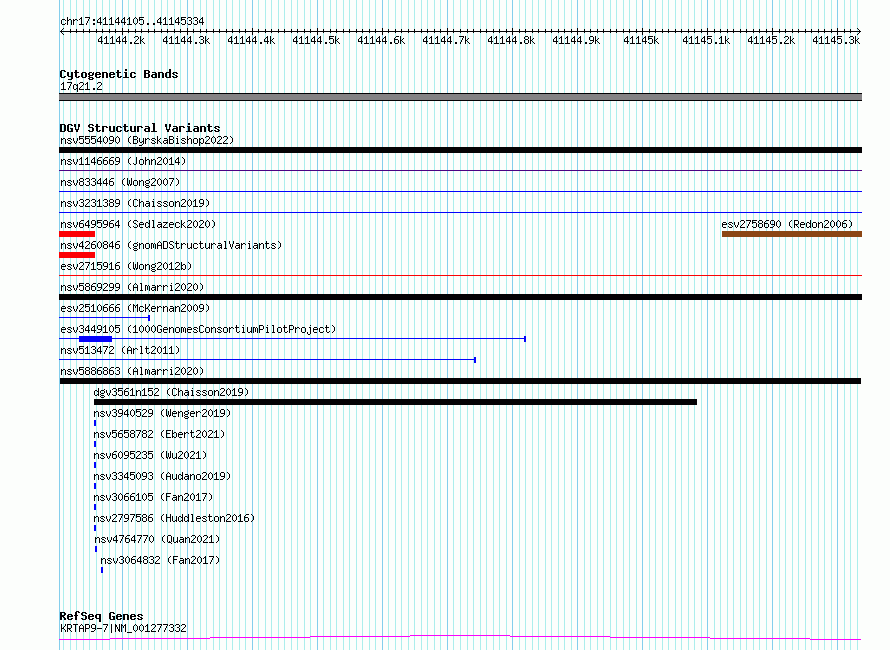The height and width of the screenshot is (650, 890).
Task: Select nsv3066105 (Fan2017) variant label
Action: [153, 497]
